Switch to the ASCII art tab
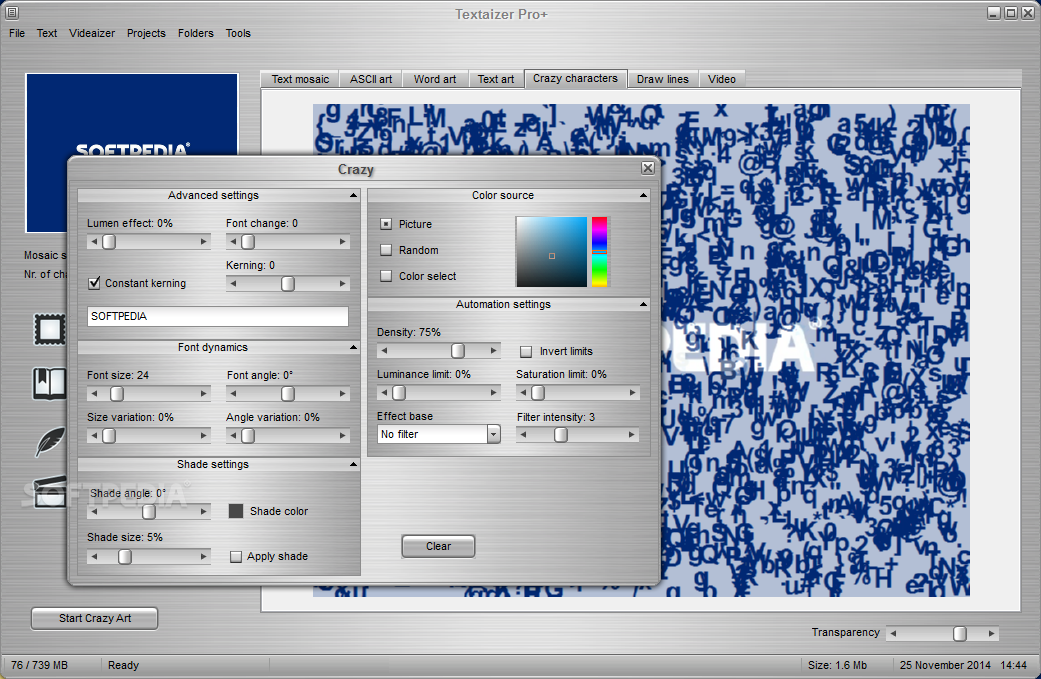The image size is (1041, 679). click(x=371, y=79)
